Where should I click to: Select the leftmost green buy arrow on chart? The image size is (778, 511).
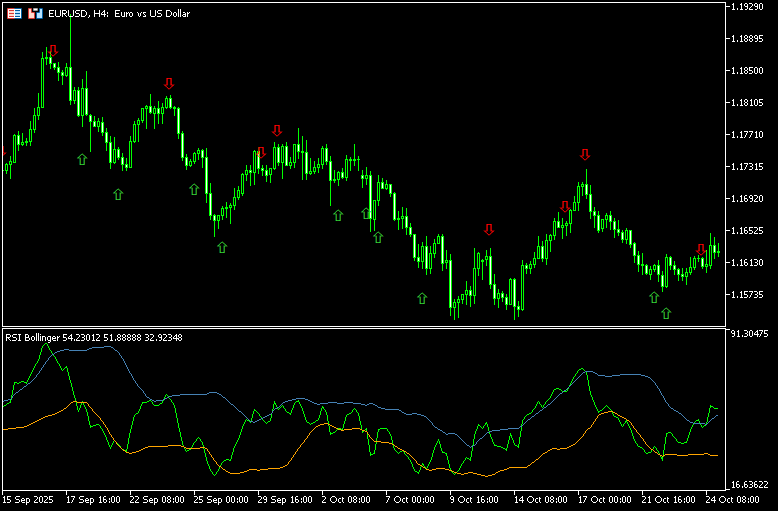pyautogui.click(x=83, y=158)
